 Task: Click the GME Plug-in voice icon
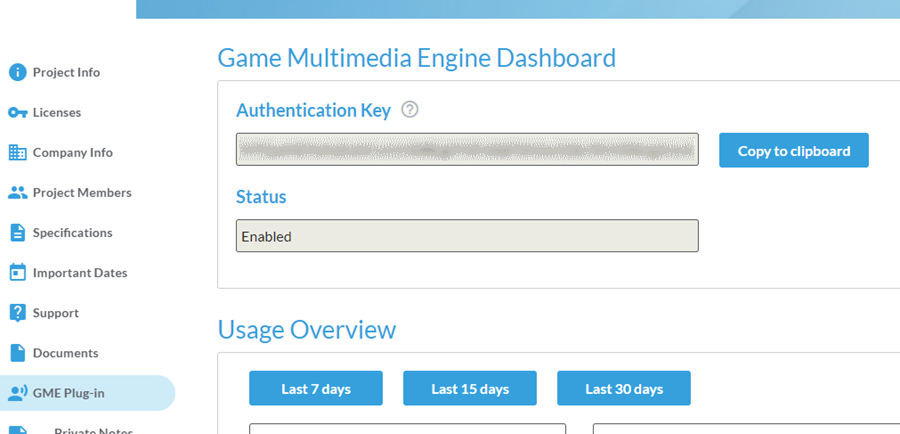pos(17,393)
